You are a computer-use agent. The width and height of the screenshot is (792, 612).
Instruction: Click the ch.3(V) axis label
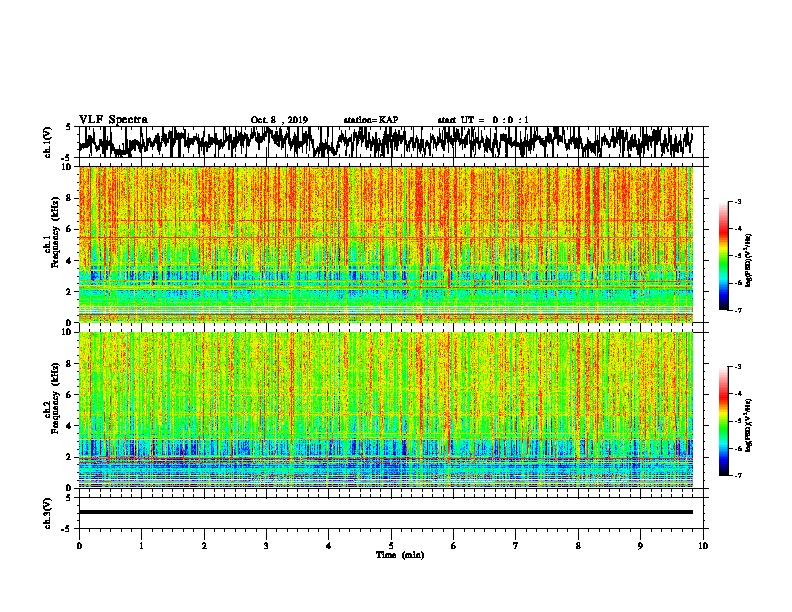(x=47, y=513)
